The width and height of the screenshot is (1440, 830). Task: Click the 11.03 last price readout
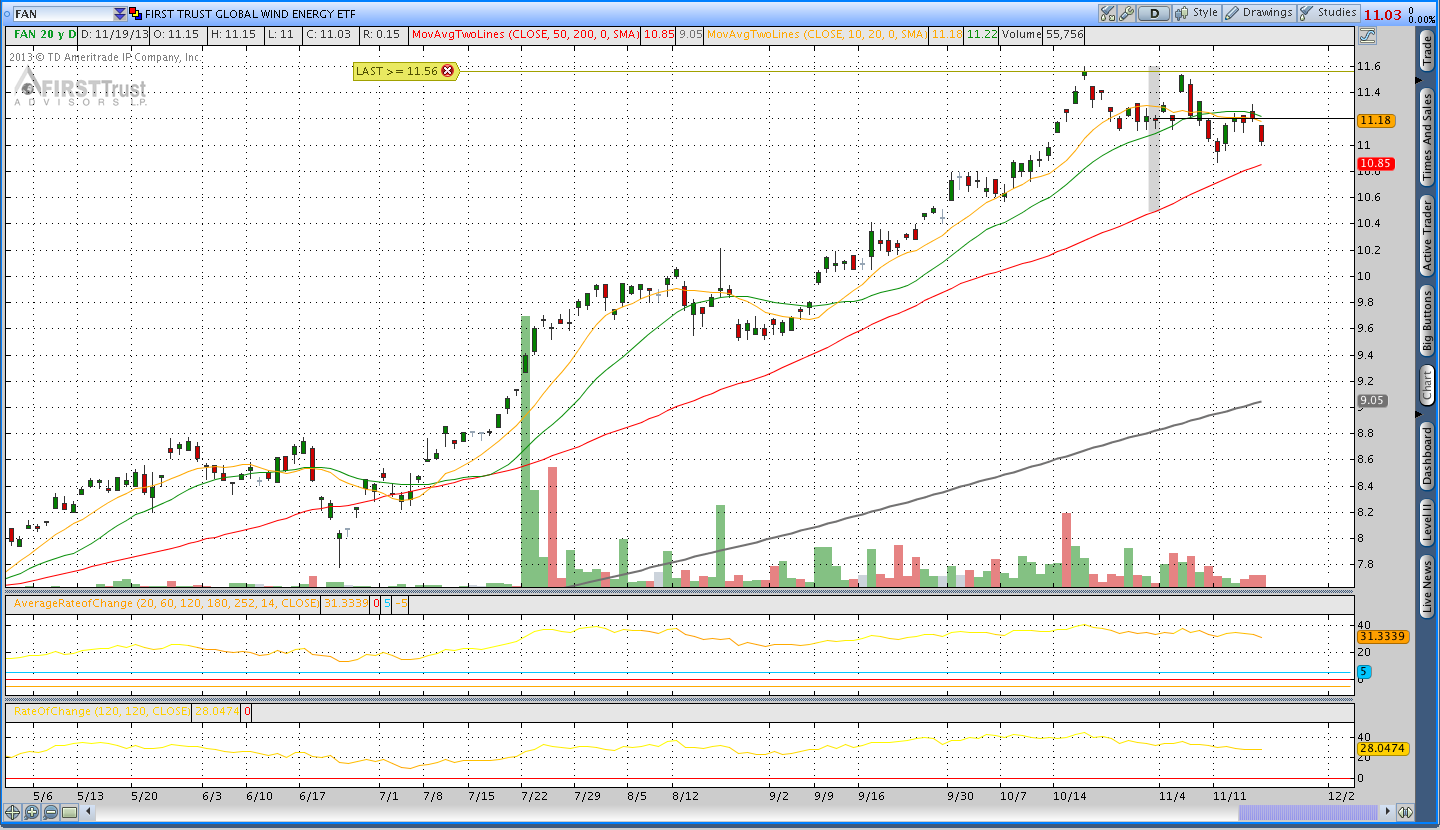pyautogui.click(x=1383, y=14)
